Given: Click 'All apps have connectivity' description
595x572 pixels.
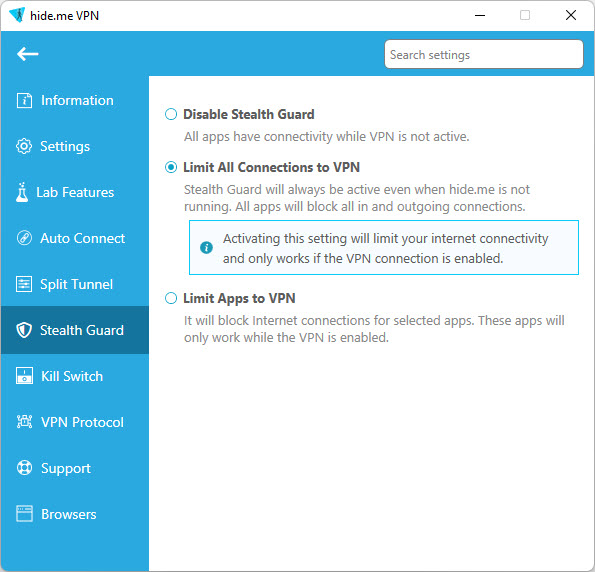Looking at the screenshot, I should click(x=327, y=137).
